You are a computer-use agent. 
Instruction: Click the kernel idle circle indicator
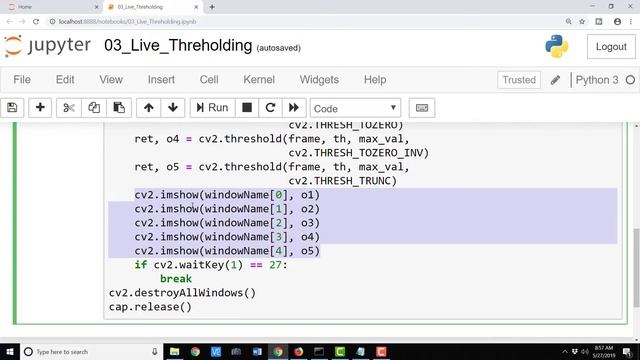coord(630,80)
